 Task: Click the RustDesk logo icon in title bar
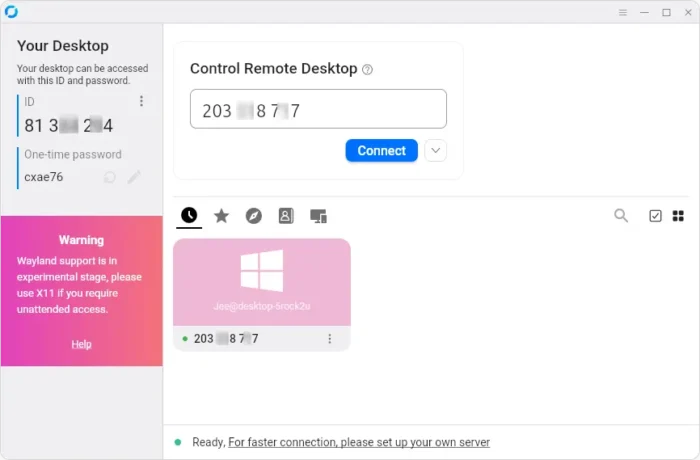pos(11,12)
